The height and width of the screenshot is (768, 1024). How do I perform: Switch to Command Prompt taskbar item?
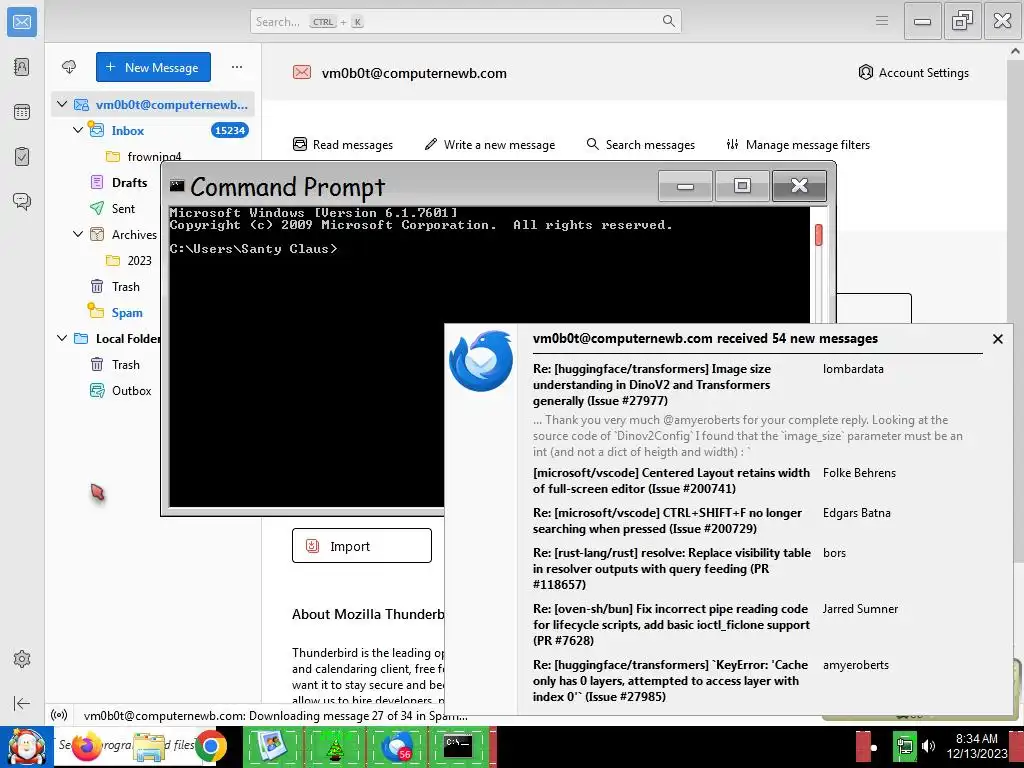[x=458, y=746]
